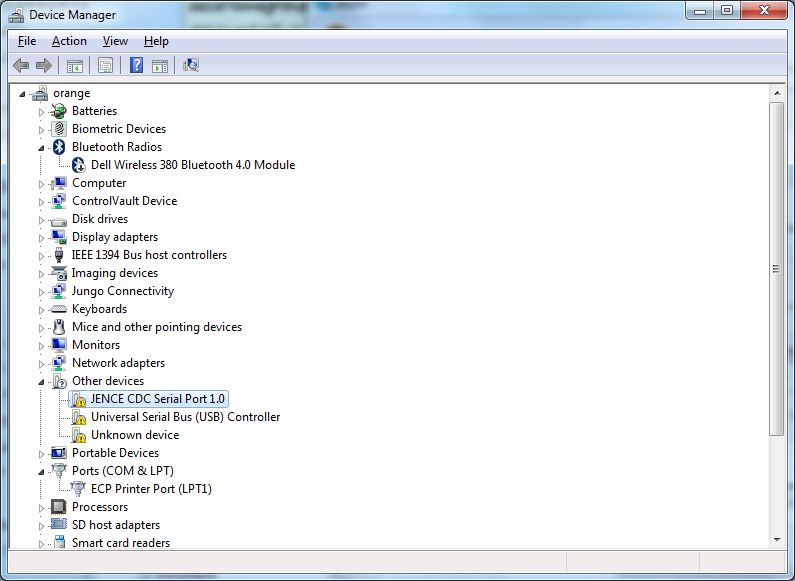Click the Show/Hide Console Tree toolbar icon

coord(75,65)
